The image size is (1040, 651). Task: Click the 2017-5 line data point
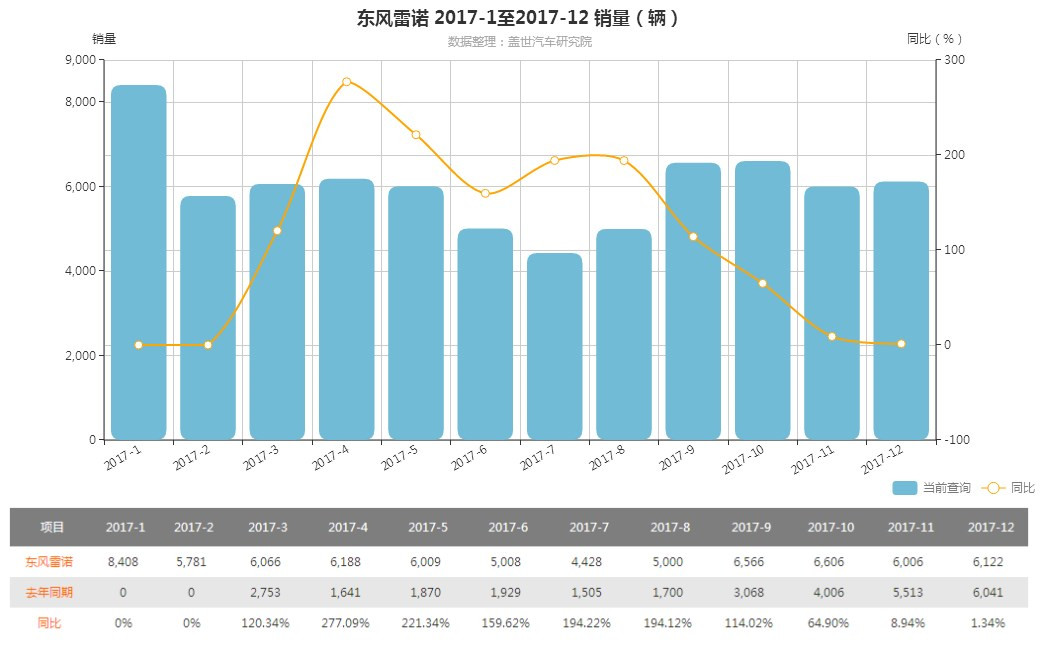click(416, 135)
